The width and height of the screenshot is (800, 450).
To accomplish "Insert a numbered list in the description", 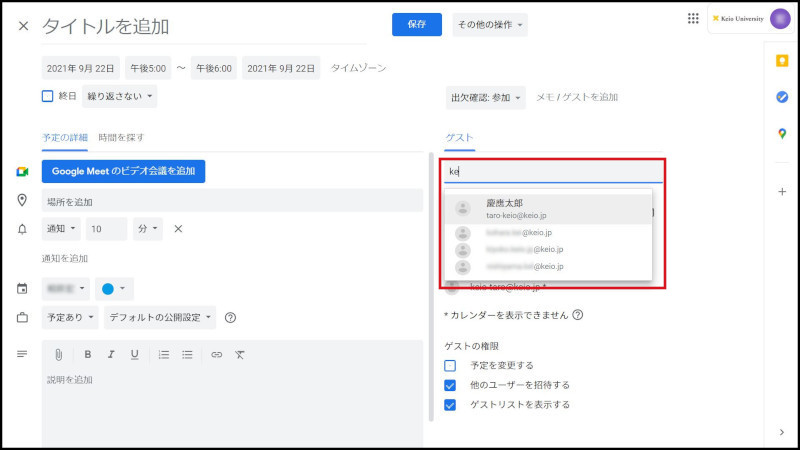I will tap(163, 354).
